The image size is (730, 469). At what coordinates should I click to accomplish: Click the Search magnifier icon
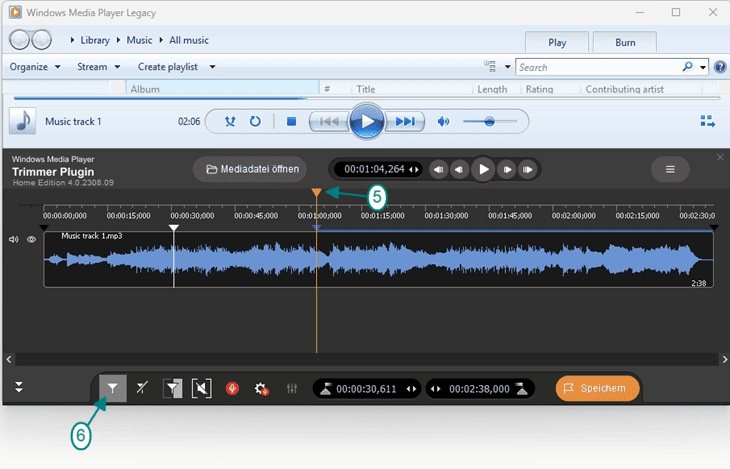click(687, 67)
